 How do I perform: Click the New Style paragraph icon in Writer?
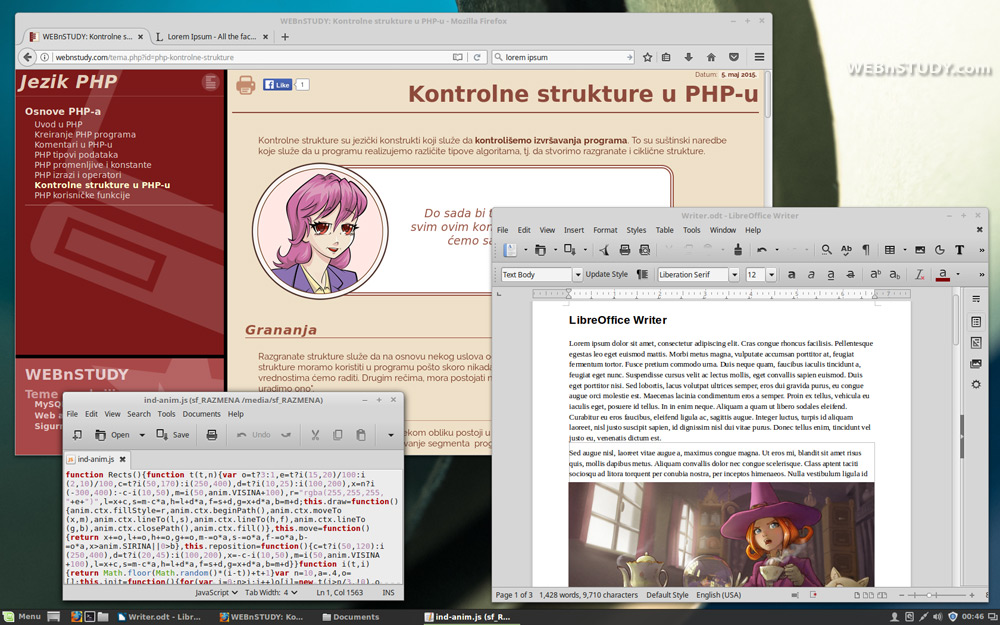[642, 274]
